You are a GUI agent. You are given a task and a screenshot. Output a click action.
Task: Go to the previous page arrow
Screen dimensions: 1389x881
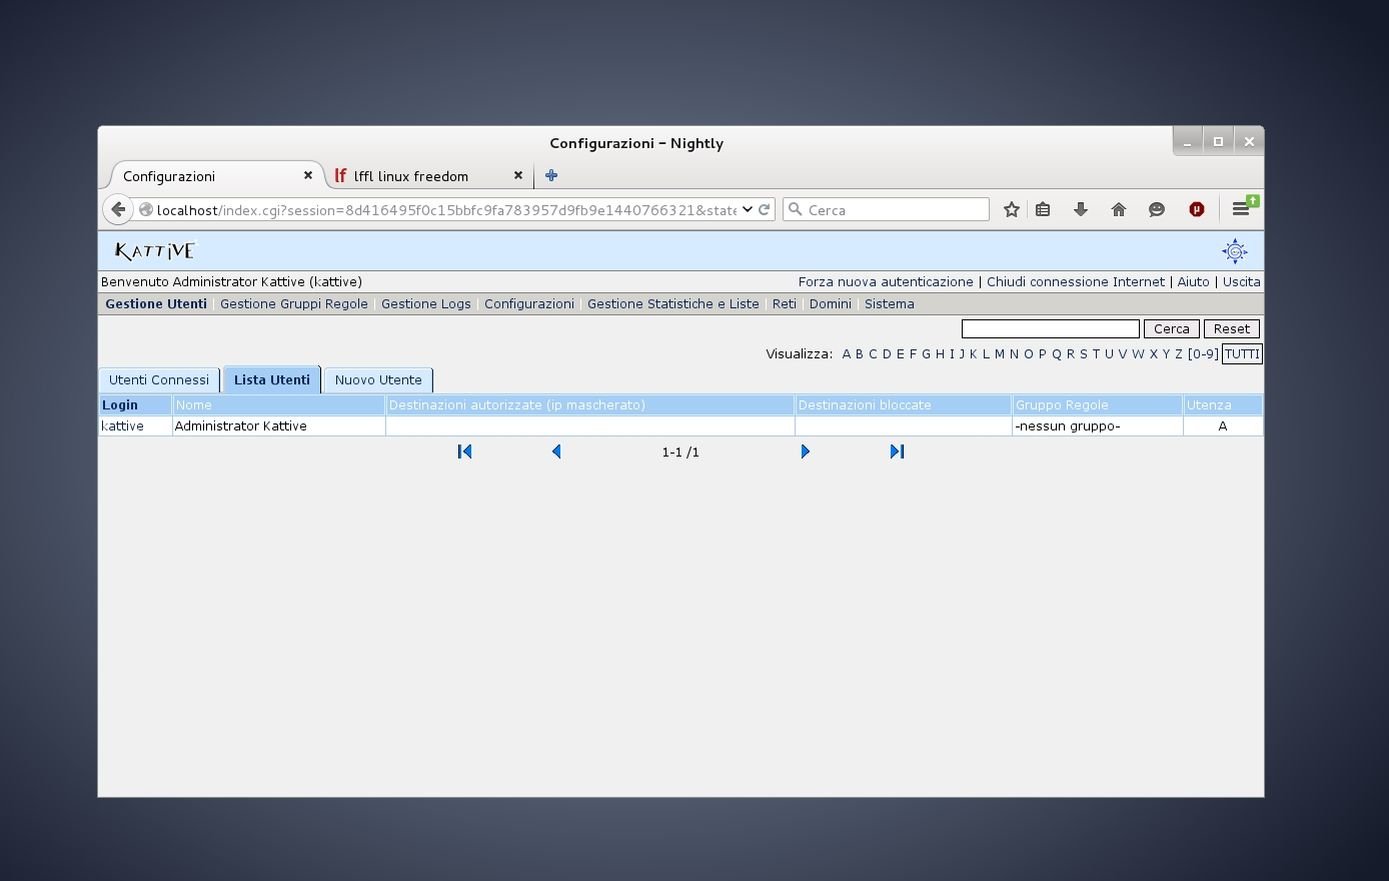coord(556,452)
